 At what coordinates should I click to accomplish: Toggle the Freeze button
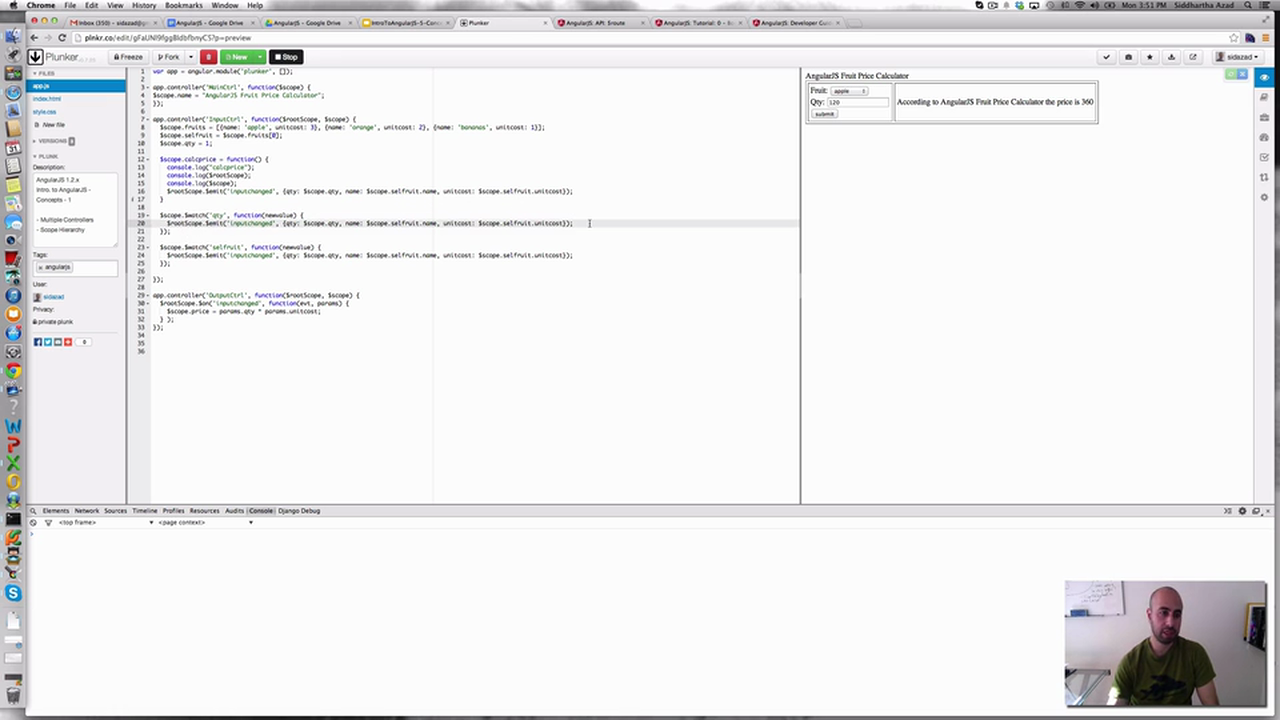[128, 57]
